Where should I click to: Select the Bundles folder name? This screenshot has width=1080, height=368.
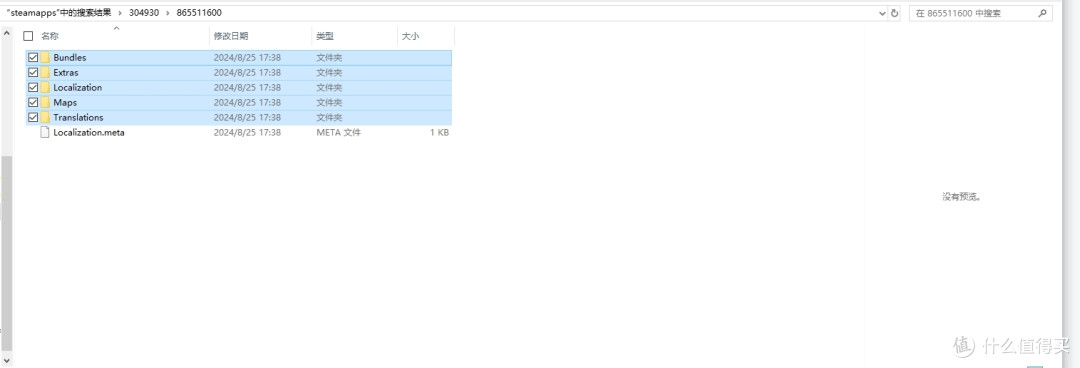70,57
